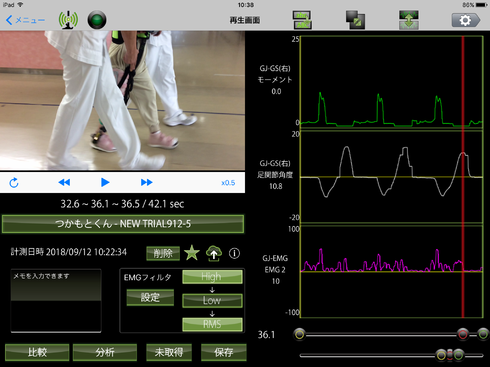The height and width of the screenshot is (367, 490).
Task: Tap the red playhead line on graph
Action: point(463,177)
